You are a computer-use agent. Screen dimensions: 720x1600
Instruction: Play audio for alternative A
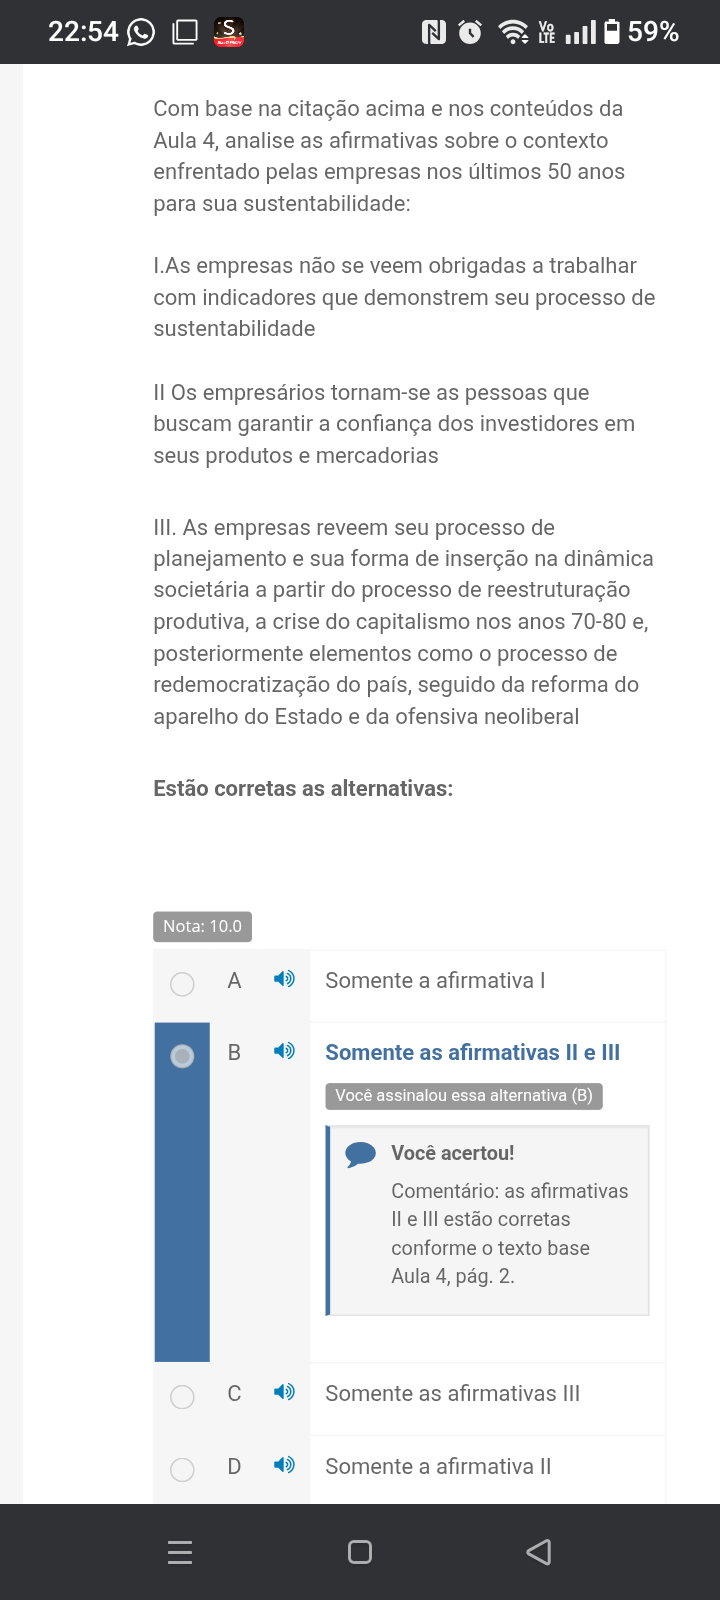click(284, 979)
